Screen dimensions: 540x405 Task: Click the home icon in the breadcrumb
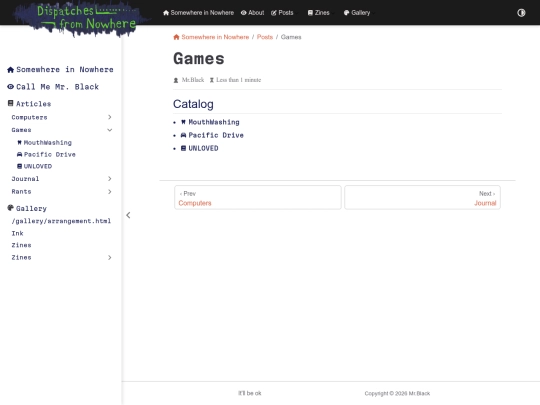[x=176, y=37]
